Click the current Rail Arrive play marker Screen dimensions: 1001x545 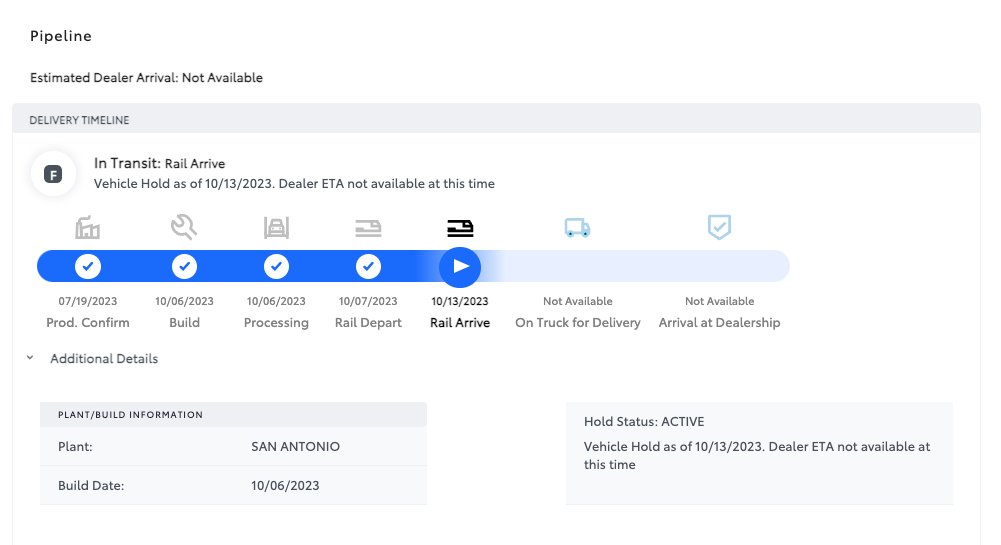coord(460,266)
